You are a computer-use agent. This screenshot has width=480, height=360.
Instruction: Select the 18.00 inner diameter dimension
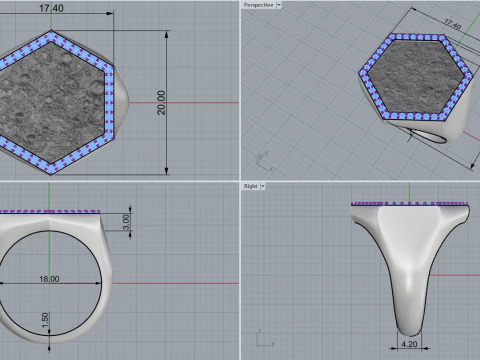coord(49,279)
